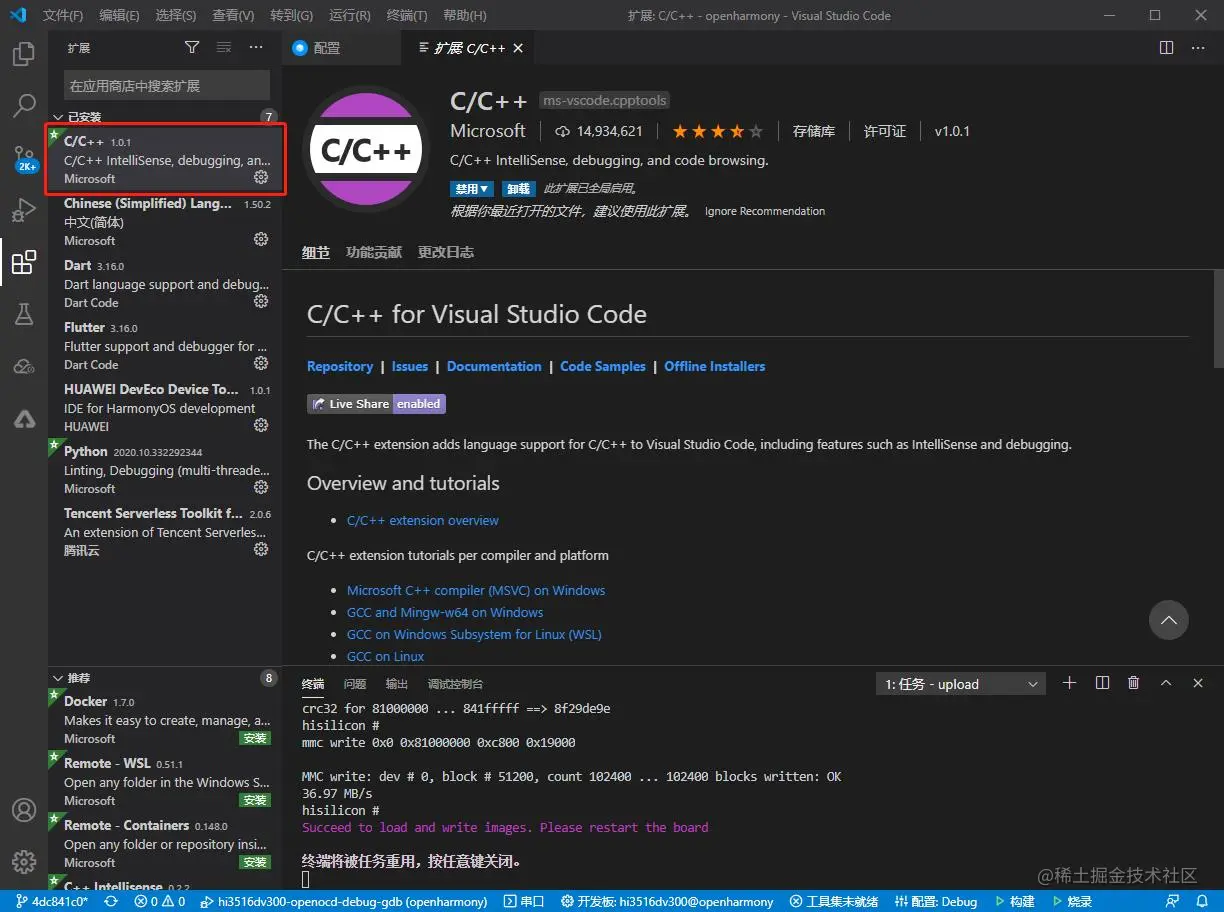Switch to the Debug Console tab
Image resolution: width=1224 pixels, height=912 pixels.
coord(455,684)
